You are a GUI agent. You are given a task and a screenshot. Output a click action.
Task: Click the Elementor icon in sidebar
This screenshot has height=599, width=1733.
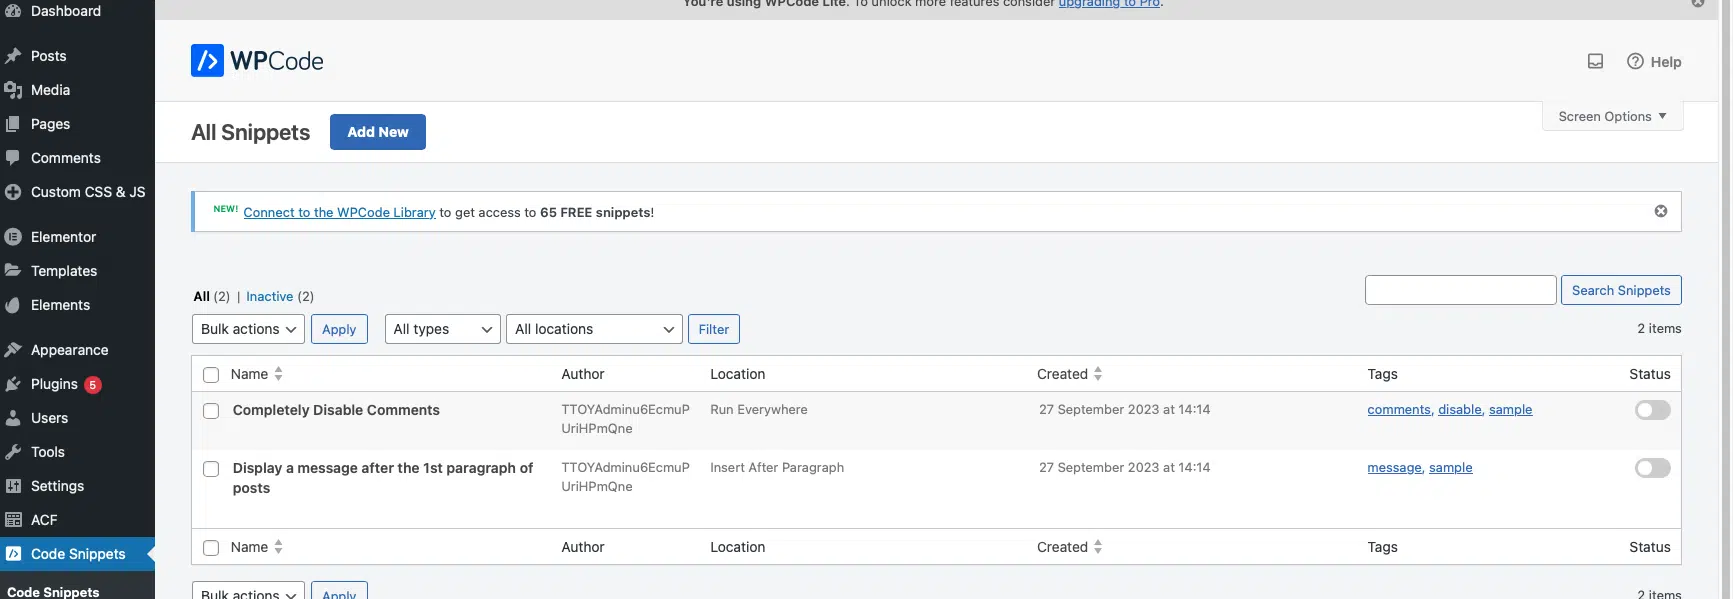(13, 237)
